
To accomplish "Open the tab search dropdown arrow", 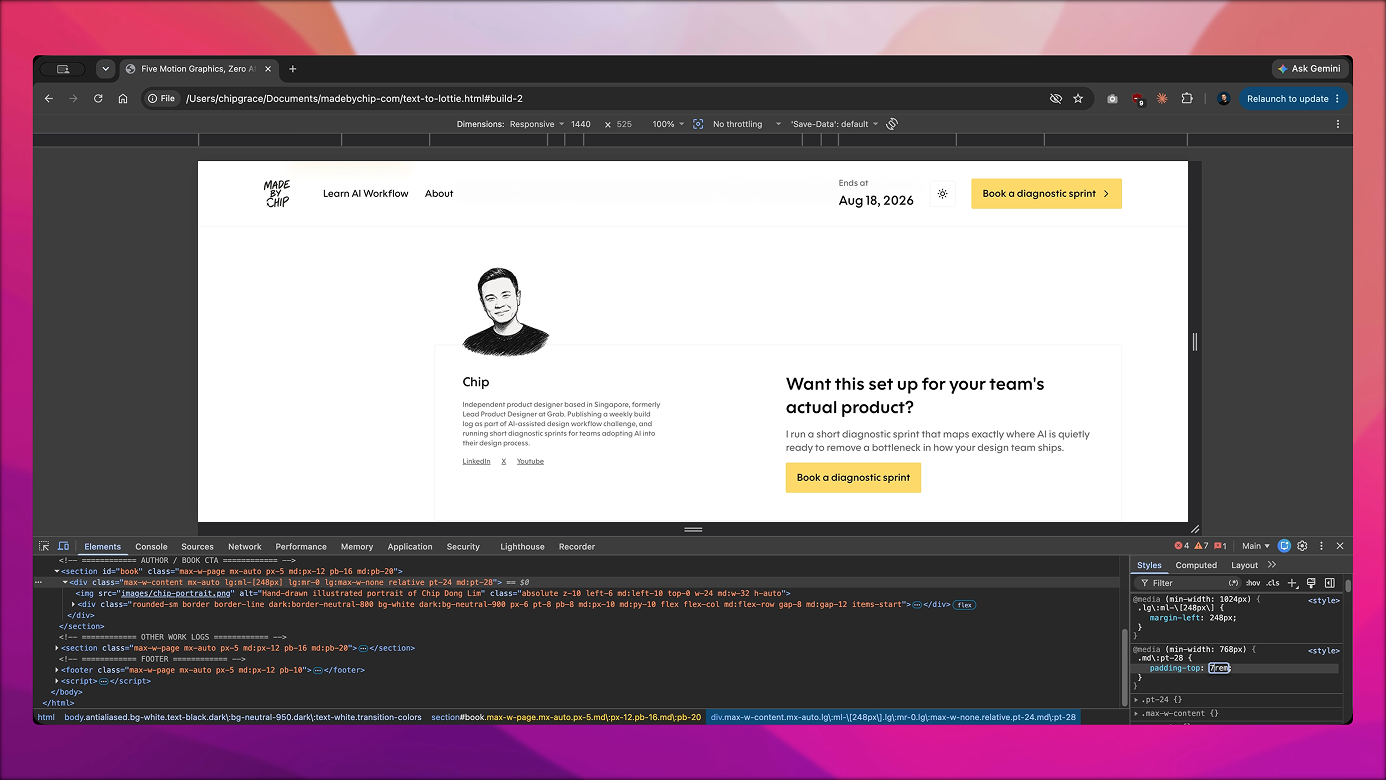I will point(105,69).
